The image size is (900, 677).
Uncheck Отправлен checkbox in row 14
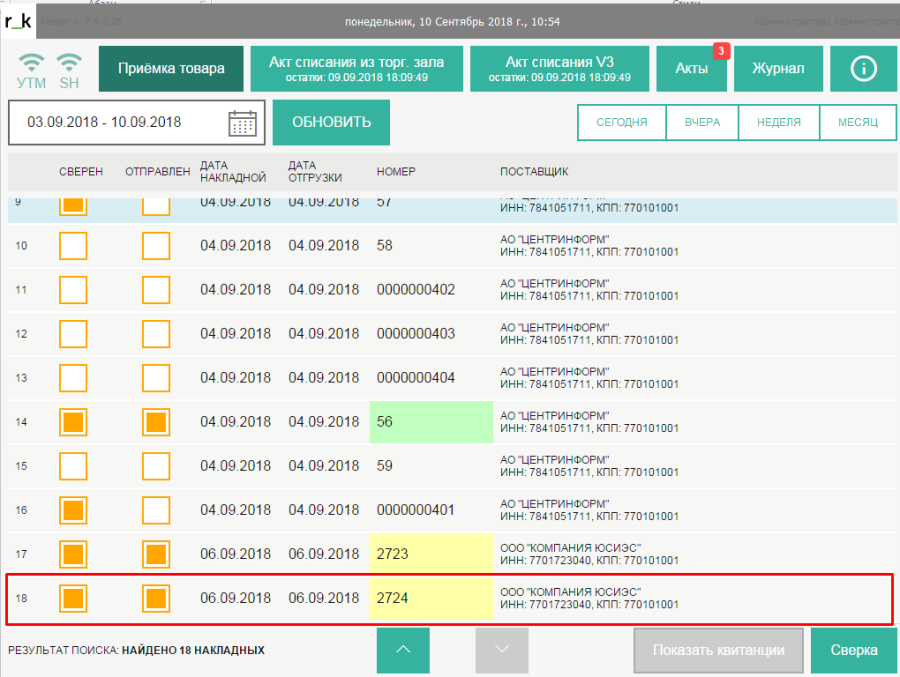pyautogui.click(x=156, y=422)
